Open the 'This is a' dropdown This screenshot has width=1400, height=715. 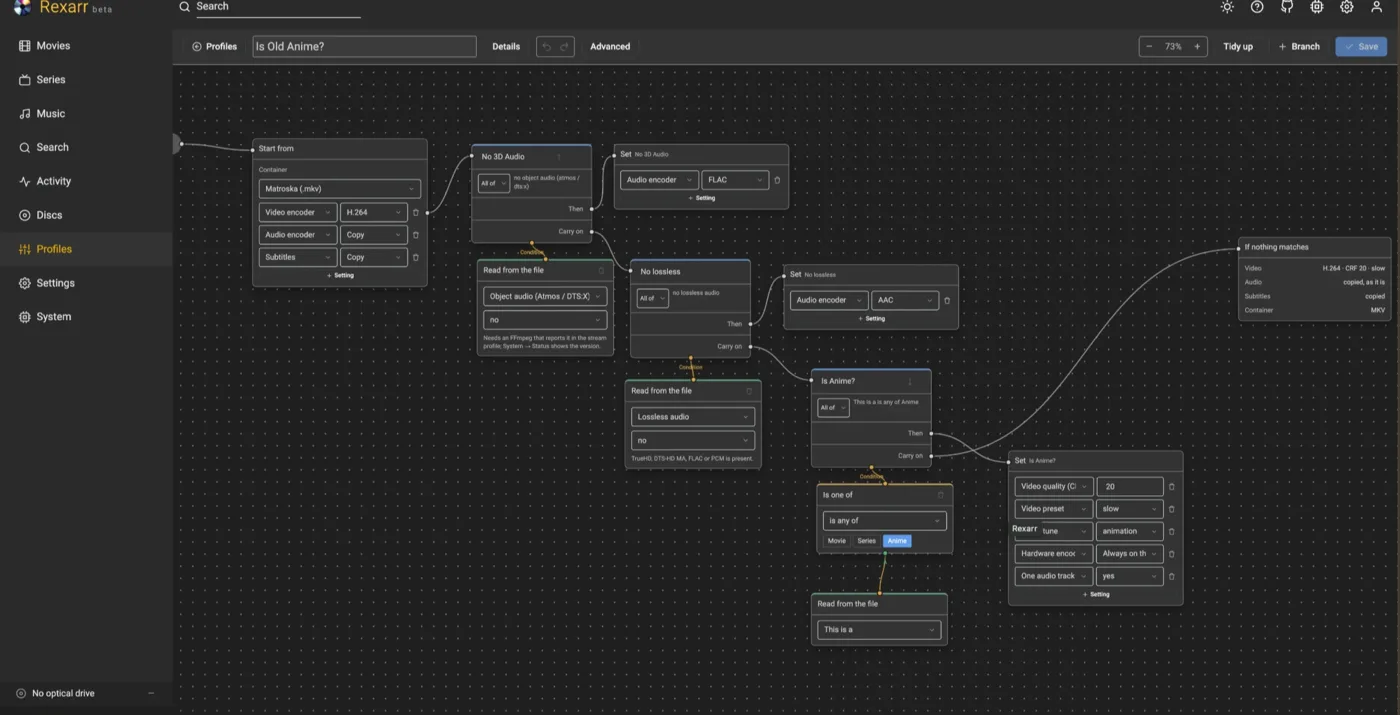879,630
